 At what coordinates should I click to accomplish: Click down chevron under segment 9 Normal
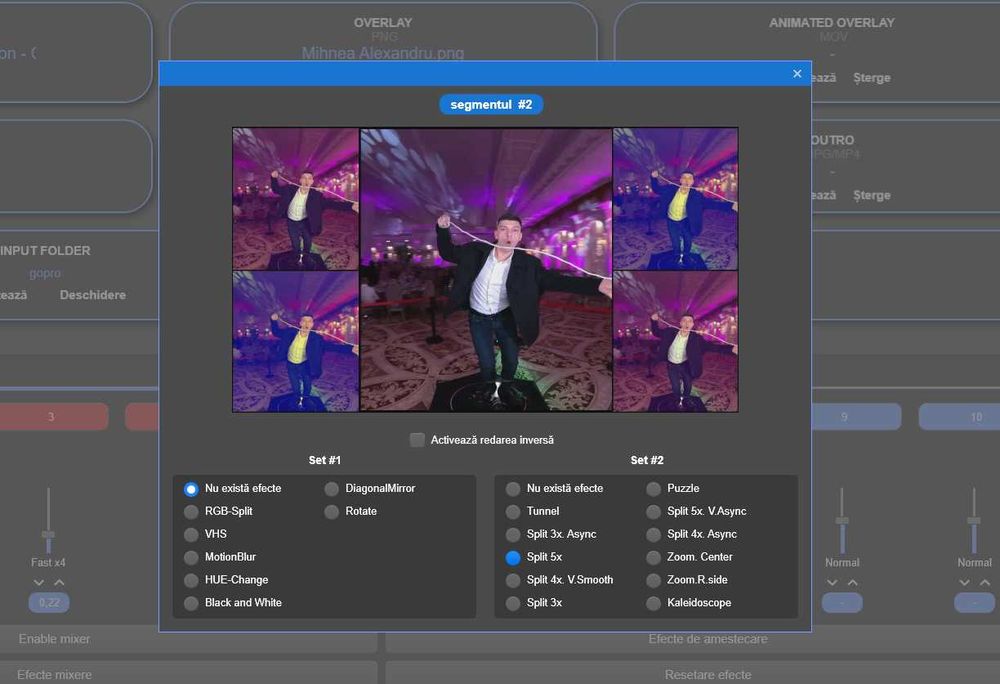(x=832, y=583)
